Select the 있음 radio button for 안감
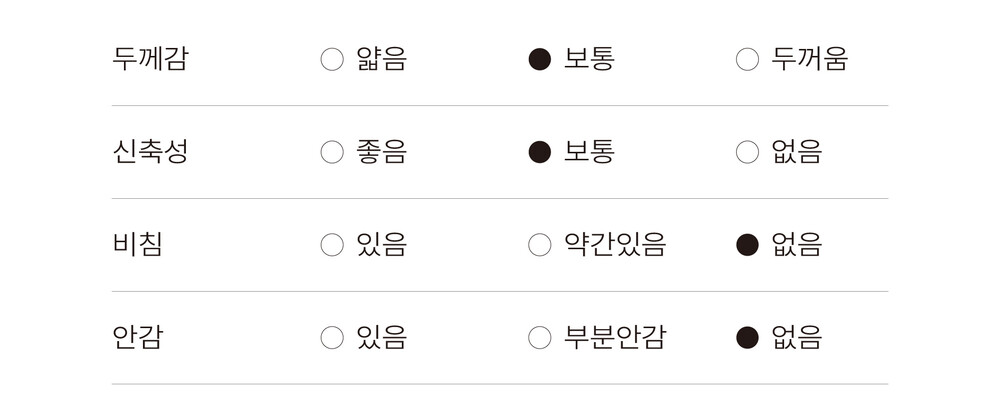Screen dimensions: 1000x411 [332, 338]
